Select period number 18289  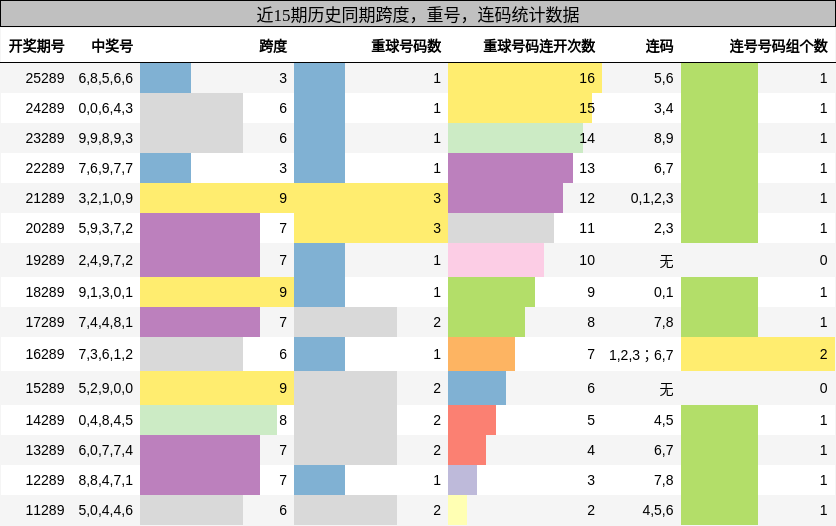[45, 292]
